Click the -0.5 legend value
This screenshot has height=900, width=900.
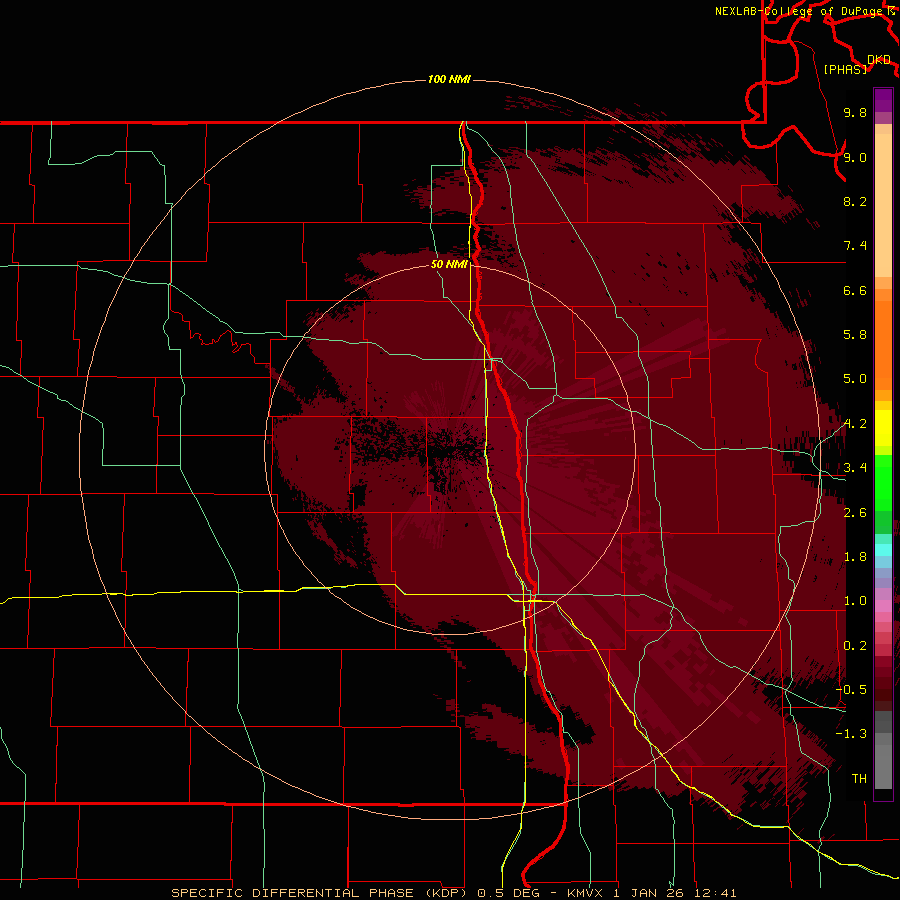pos(851,690)
